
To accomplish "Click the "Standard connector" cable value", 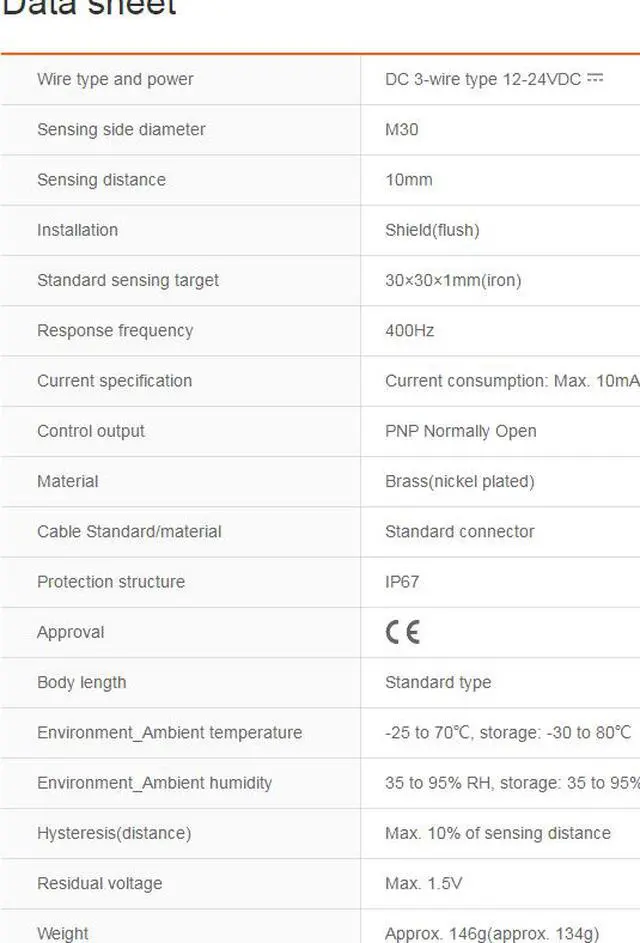I will pyautogui.click(x=459, y=531).
